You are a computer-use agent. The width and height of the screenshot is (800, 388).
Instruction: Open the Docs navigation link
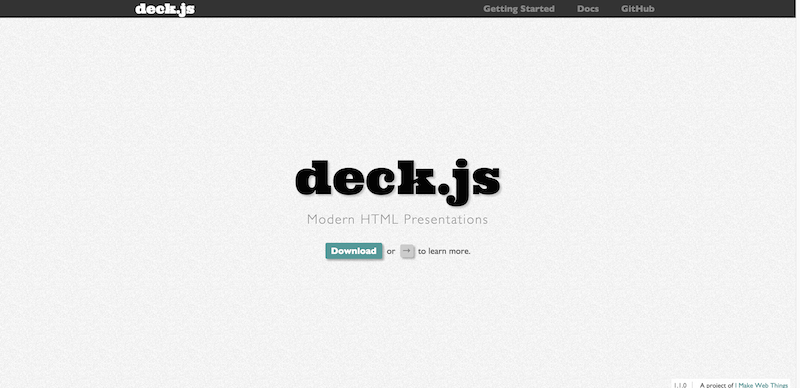click(588, 9)
